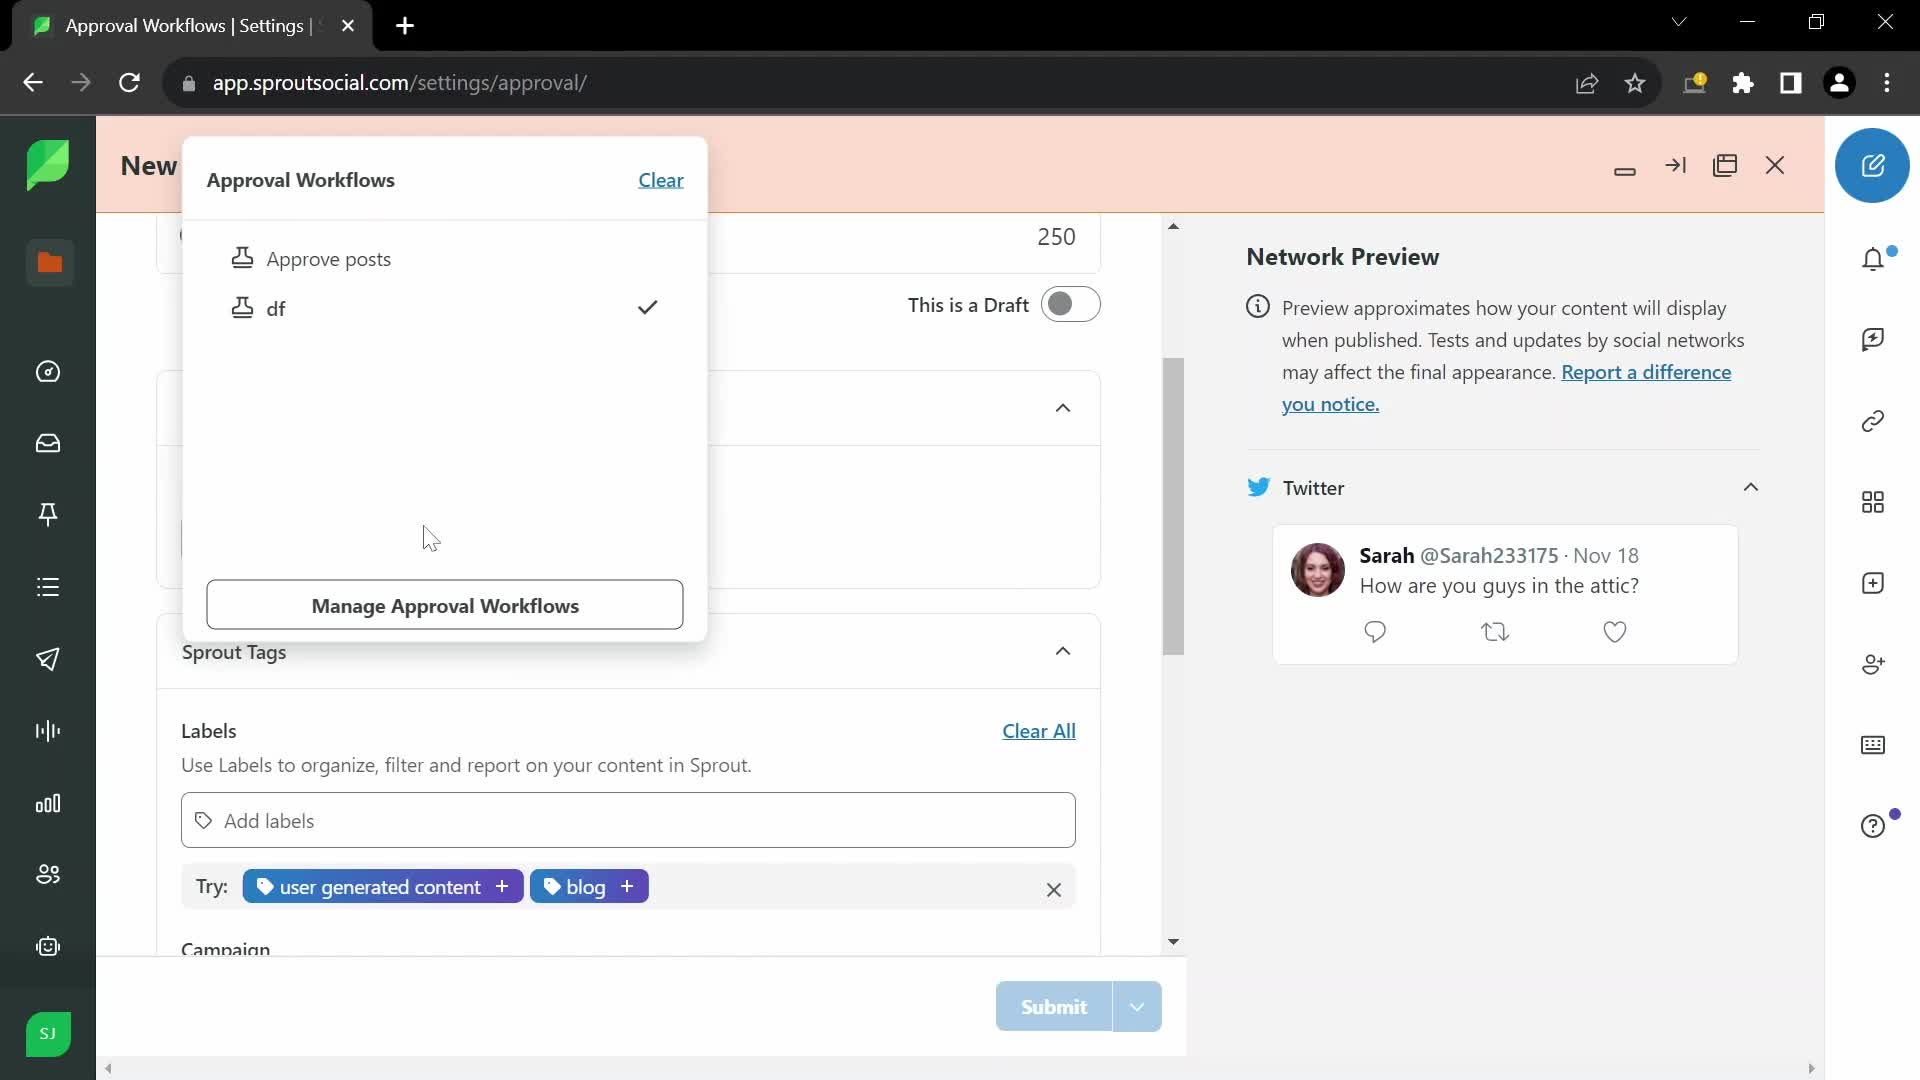Click the tasks list icon in left sidebar
The height and width of the screenshot is (1080, 1920).
(x=49, y=585)
